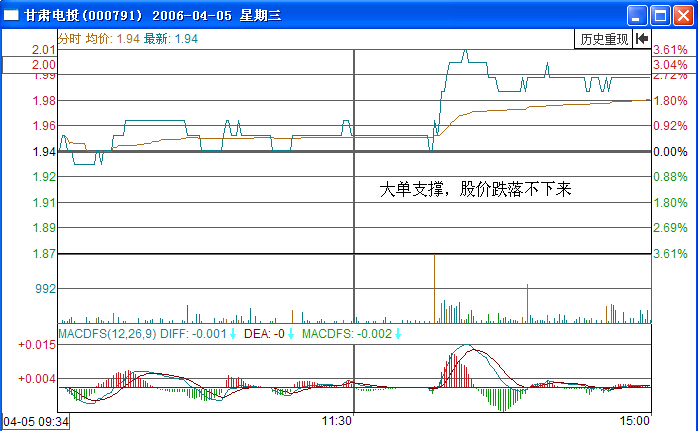Image resolution: width=698 pixels, height=431 pixels.
Task: Close the 甘肃电投 chart window
Action: pyautogui.click(x=682, y=16)
